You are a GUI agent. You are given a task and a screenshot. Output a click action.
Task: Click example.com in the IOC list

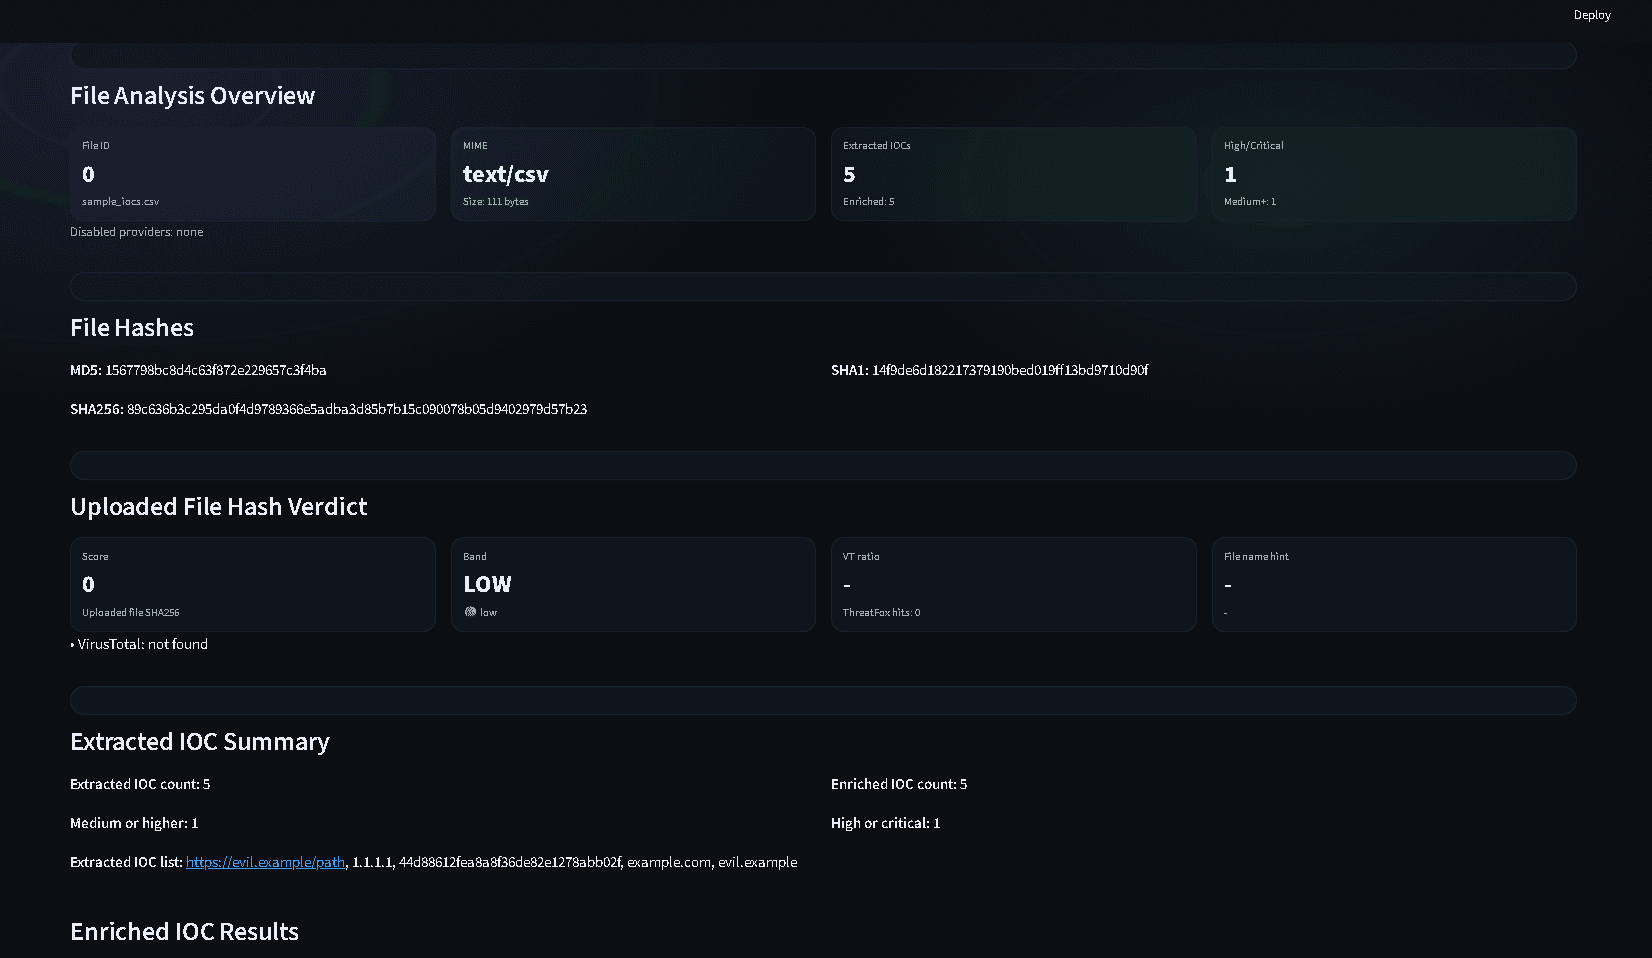[669, 862]
